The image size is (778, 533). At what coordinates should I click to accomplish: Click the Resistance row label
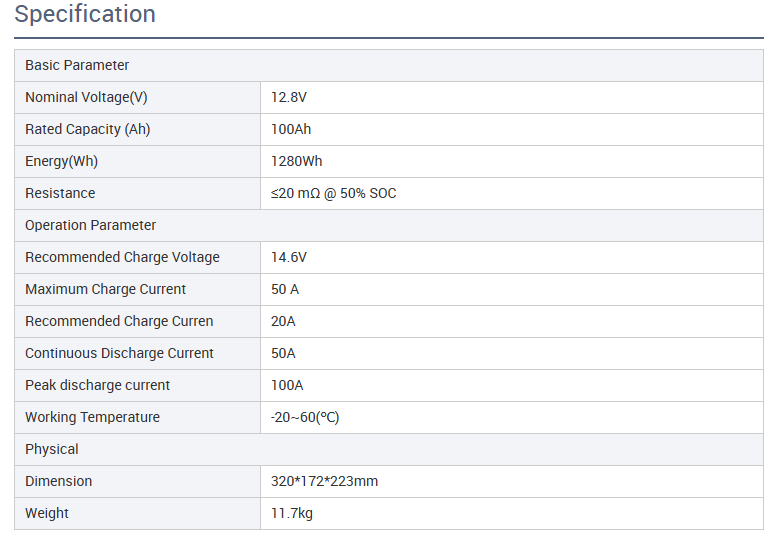(60, 193)
